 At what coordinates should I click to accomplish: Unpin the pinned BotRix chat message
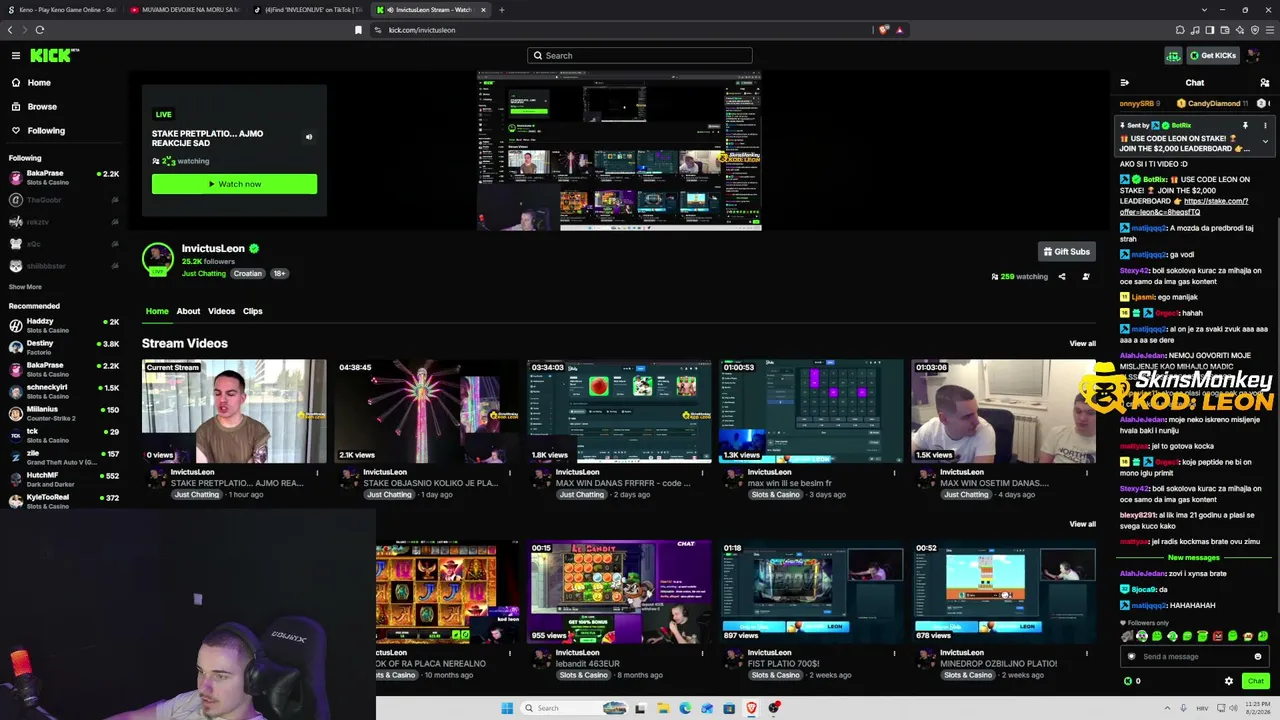point(1245,125)
